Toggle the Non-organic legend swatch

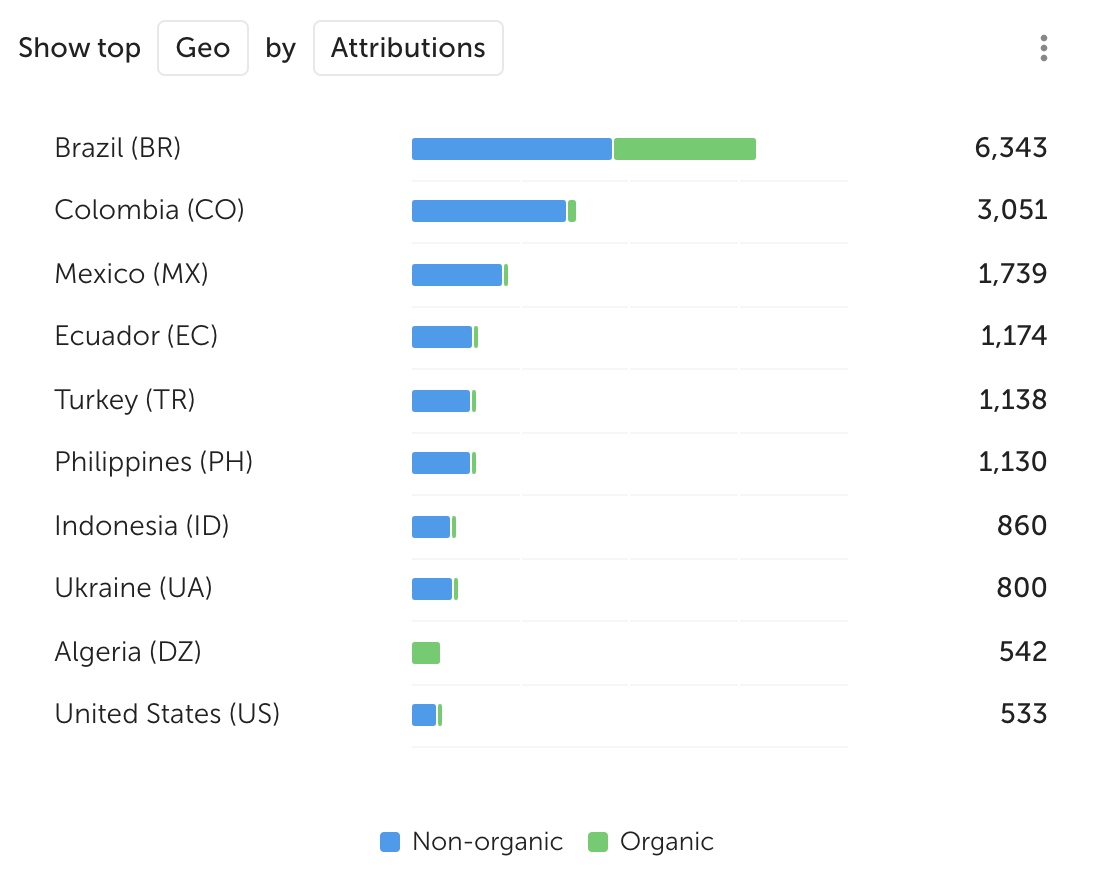[x=390, y=842]
